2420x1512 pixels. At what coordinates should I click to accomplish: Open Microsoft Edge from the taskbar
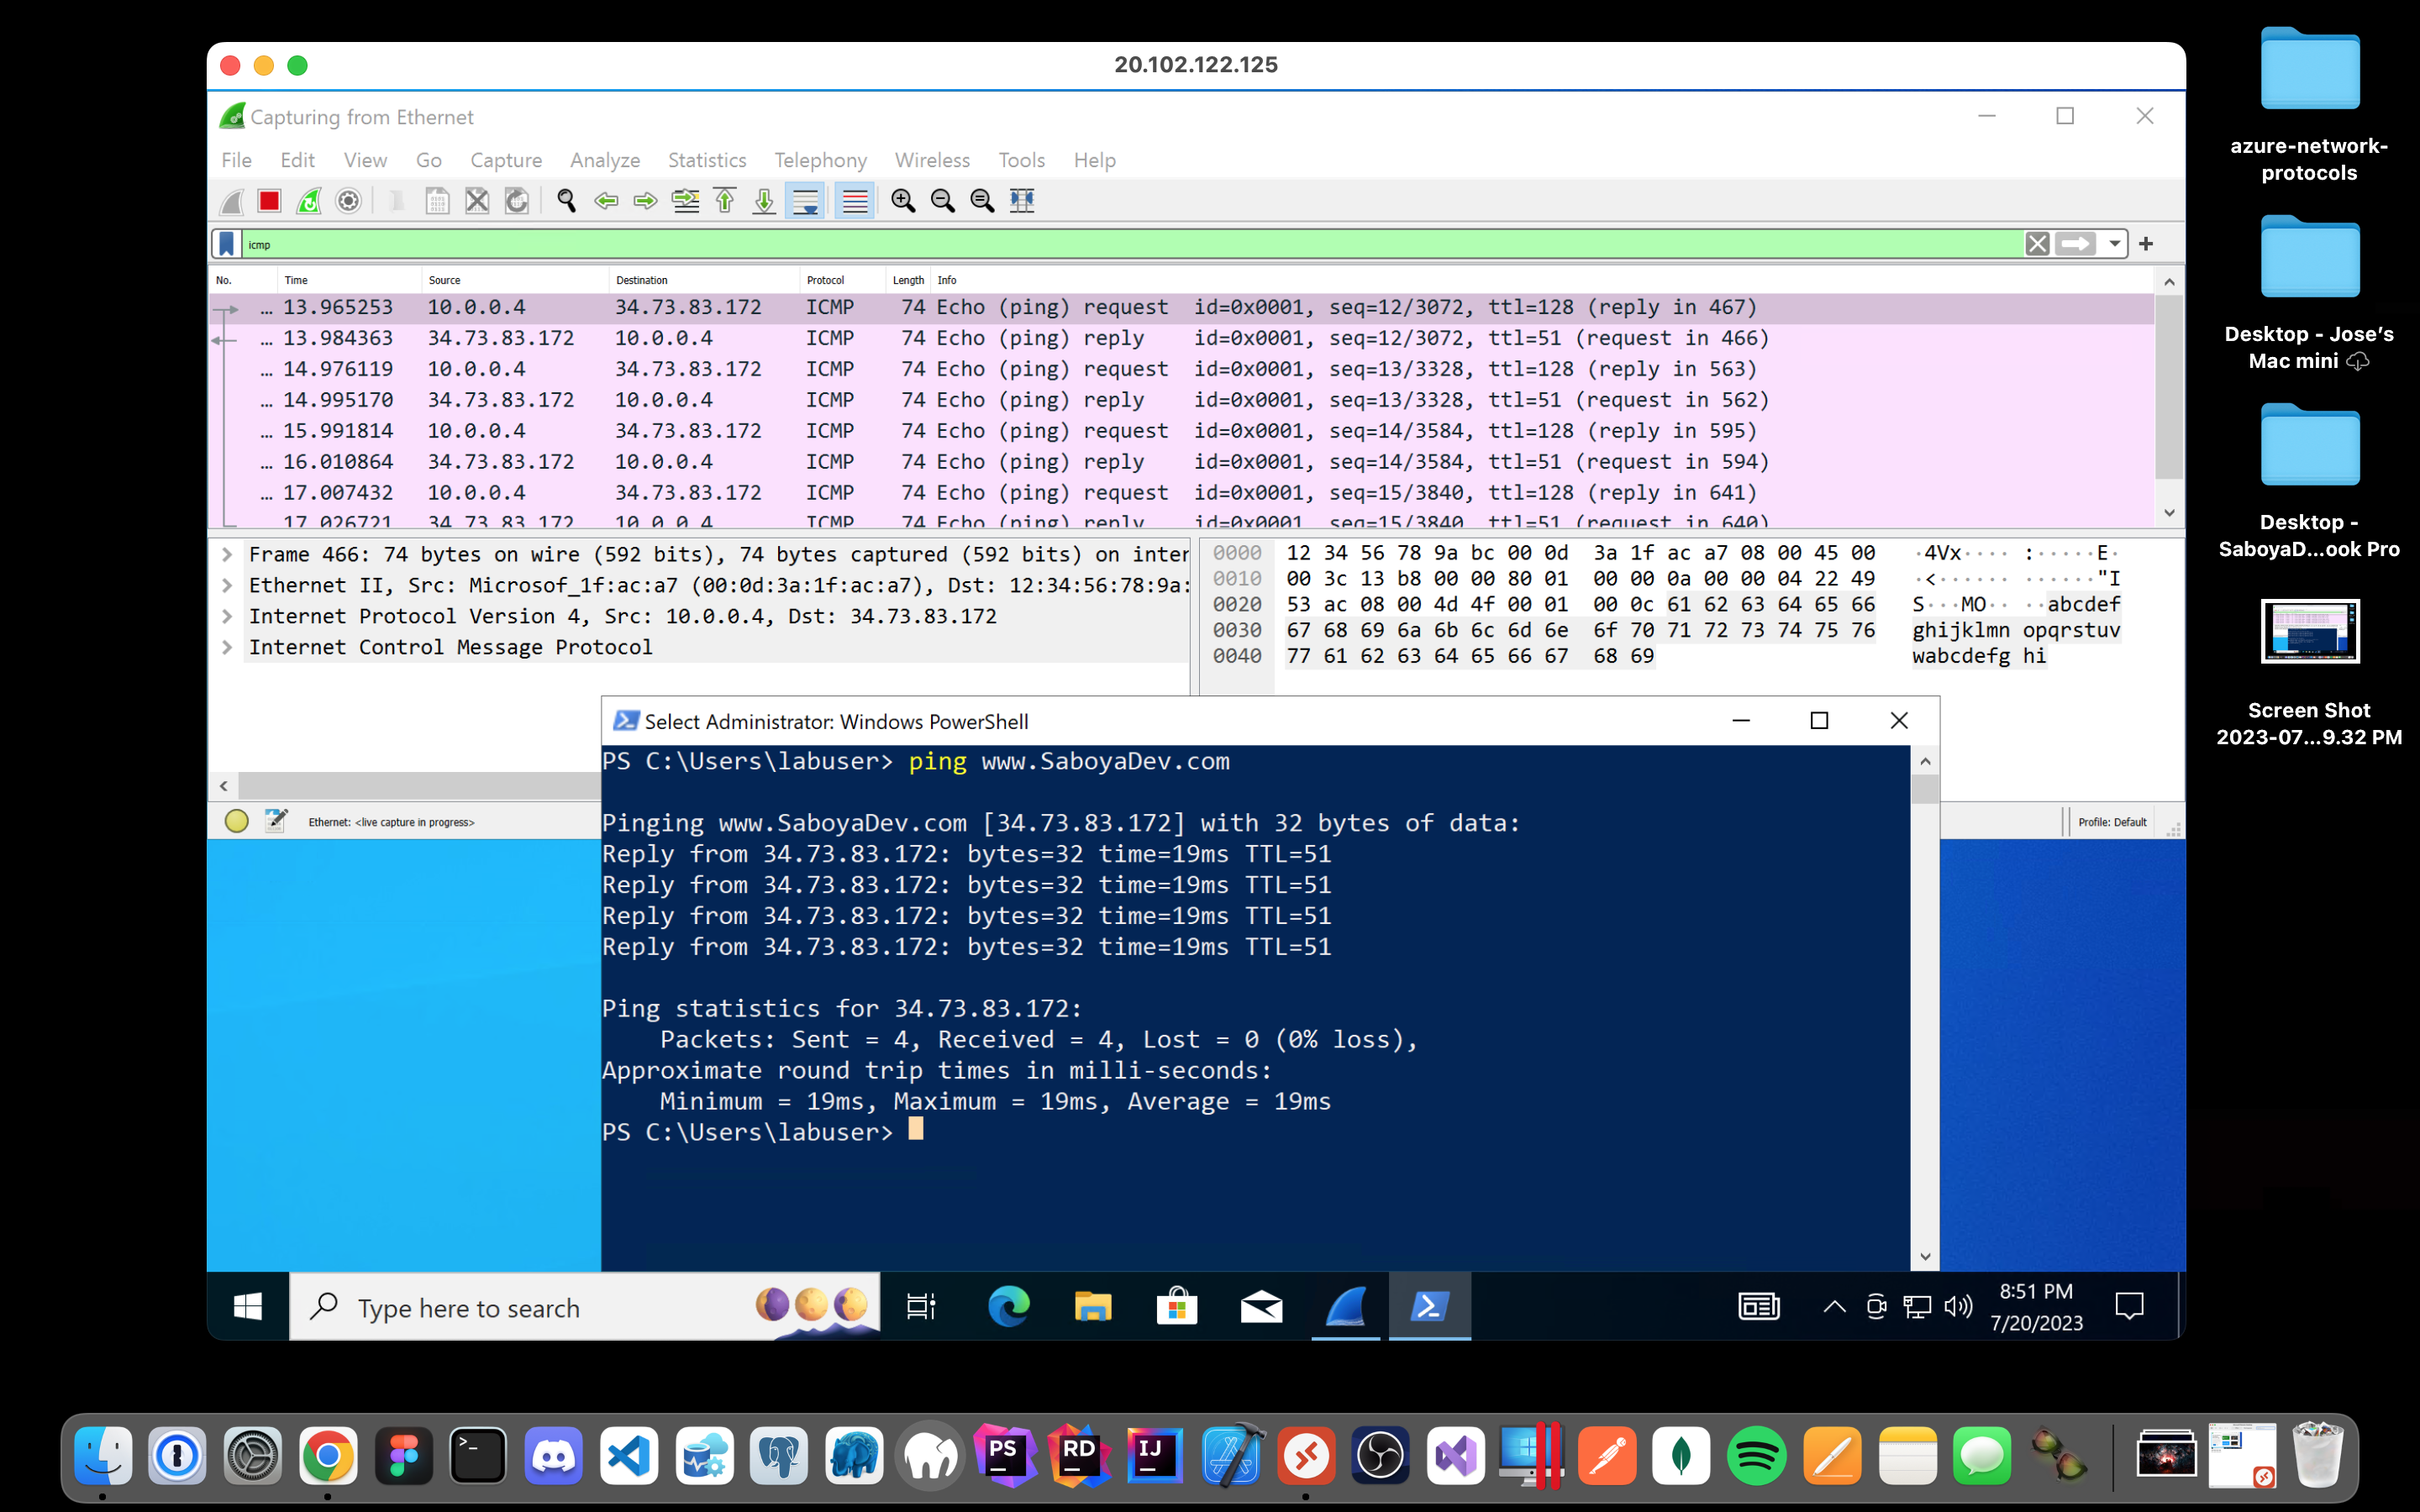click(x=1008, y=1306)
